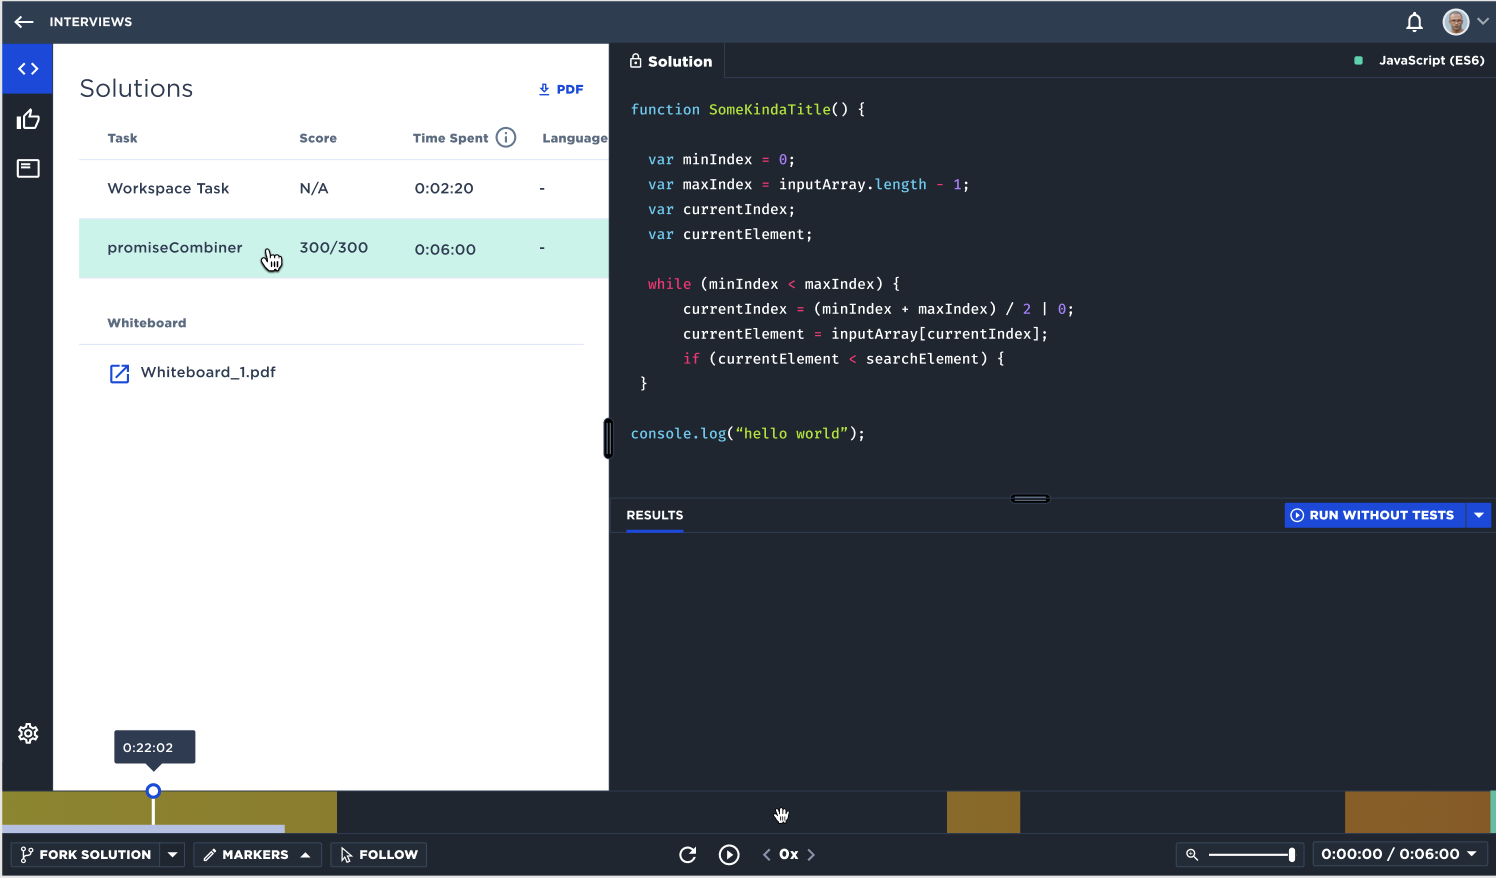Screen dimensions: 1496x878
Task: Click the replay restart icon
Action: pyautogui.click(x=688, y=855)
